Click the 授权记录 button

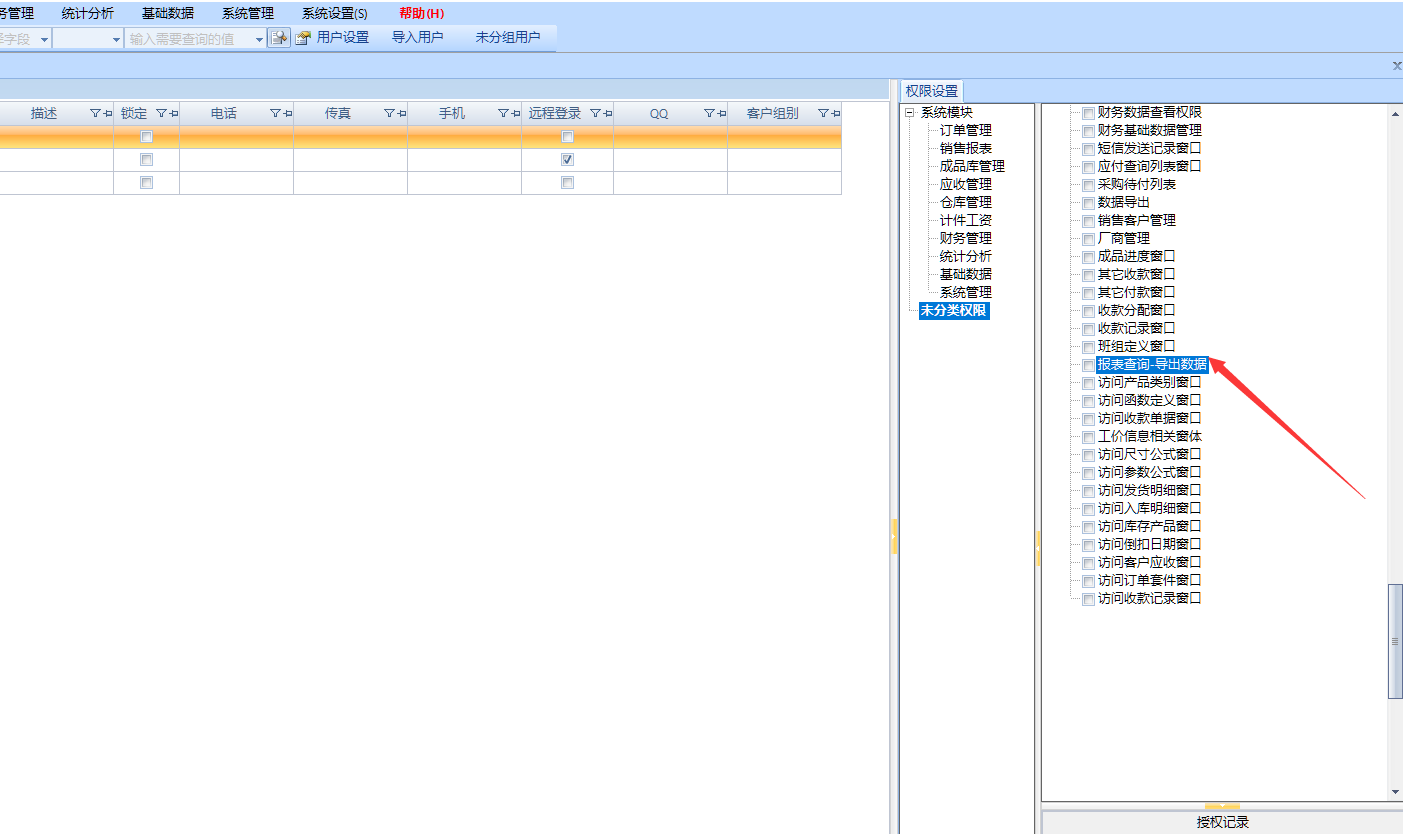point(1222,822)
